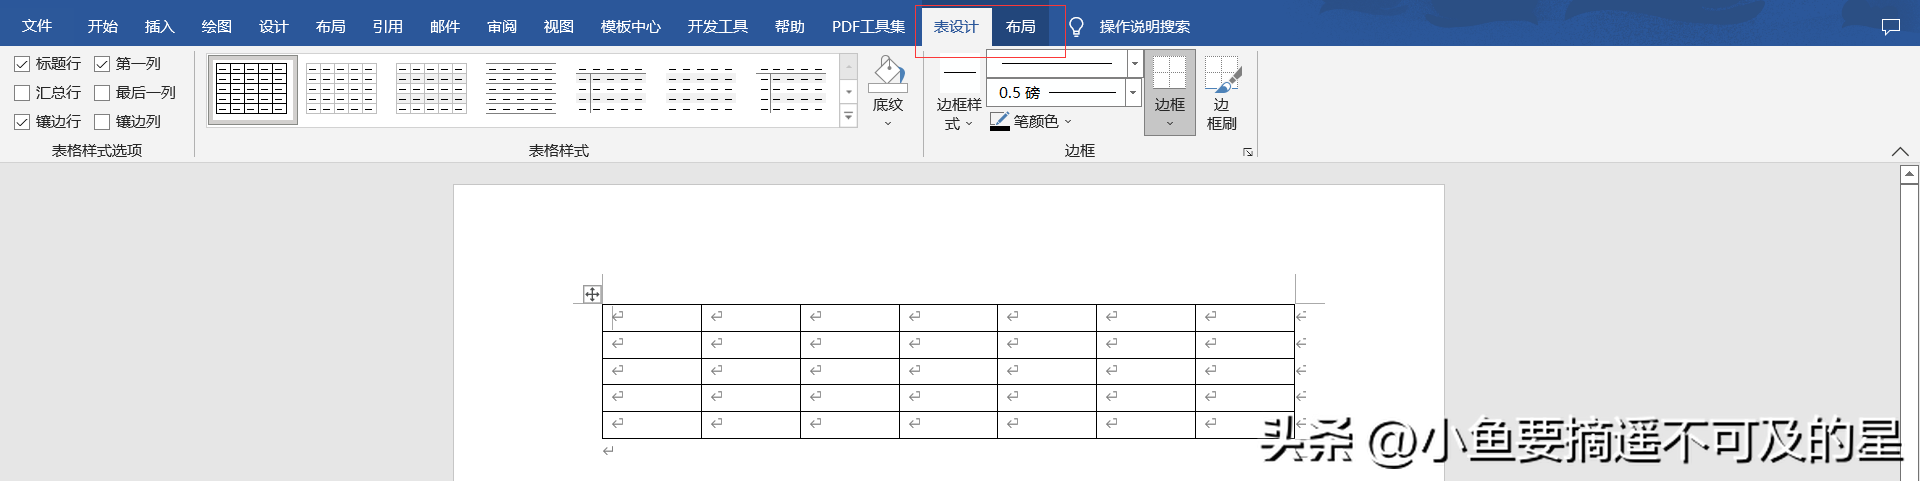The height and width of the screenshot is (481, 1920).
Task: Expand the 边框 borders dropdown arrow
Action: tap(1170, 124)
